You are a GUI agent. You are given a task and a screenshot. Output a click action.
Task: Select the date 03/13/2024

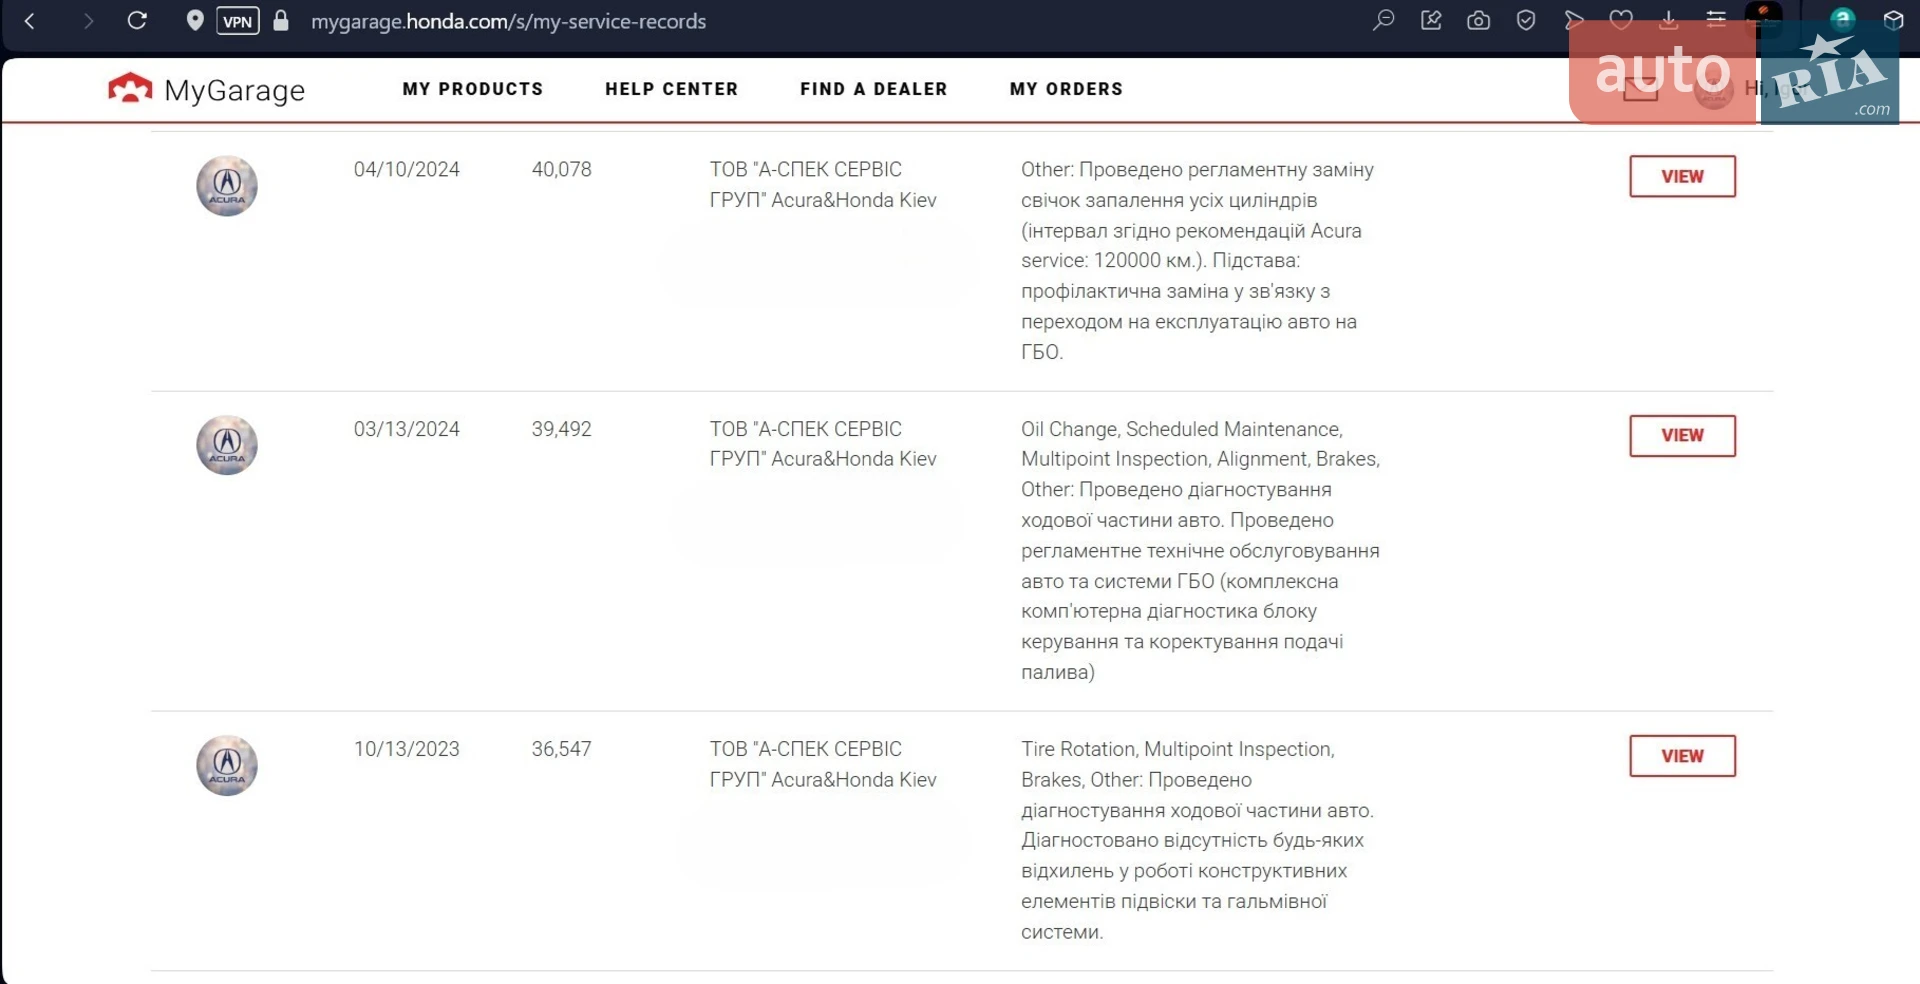pyautogui.click(x=406, y=429)
